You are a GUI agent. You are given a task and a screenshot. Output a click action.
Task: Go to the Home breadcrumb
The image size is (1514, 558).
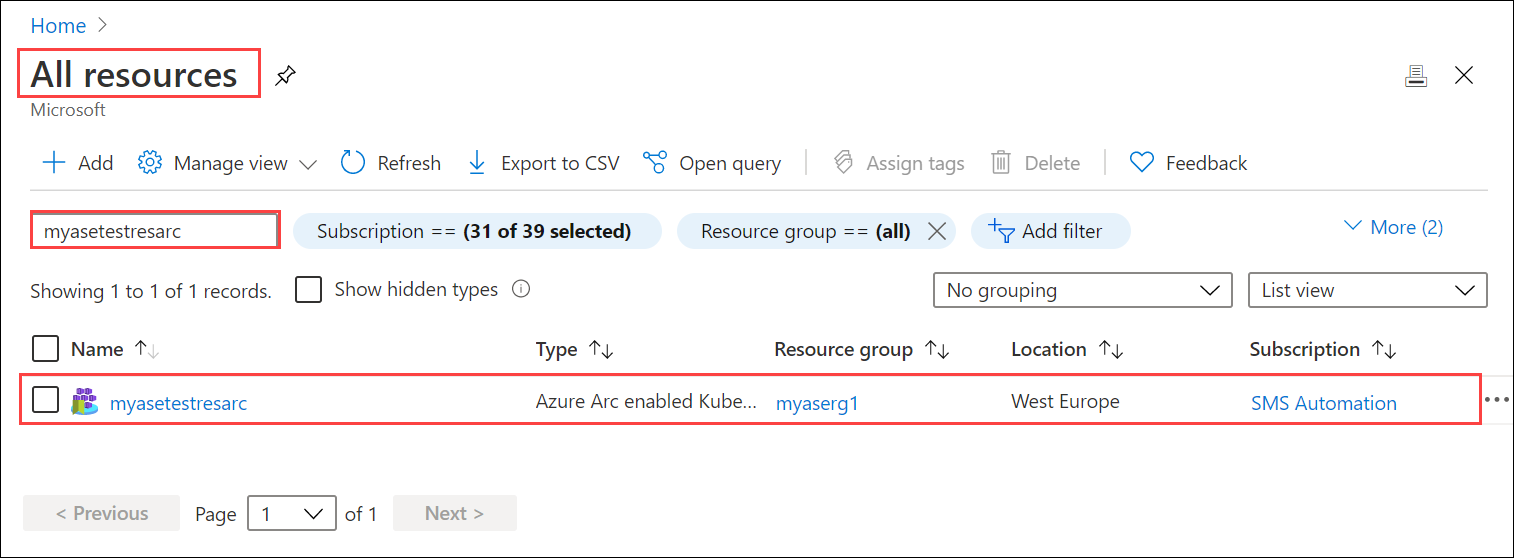pos(58,26)
